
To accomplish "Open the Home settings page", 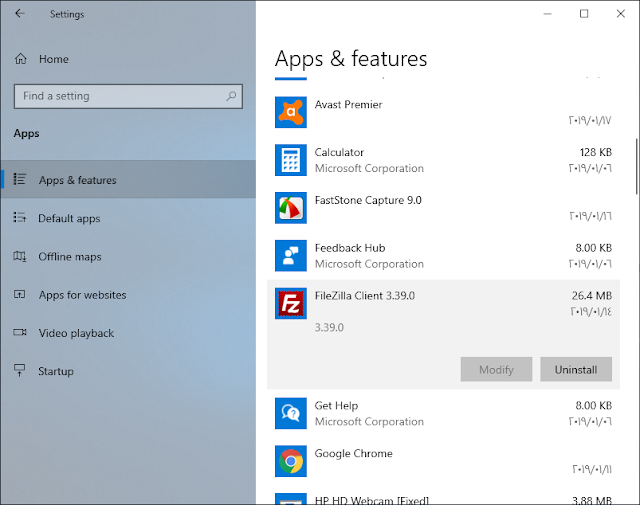I will (x=128, y=59).
